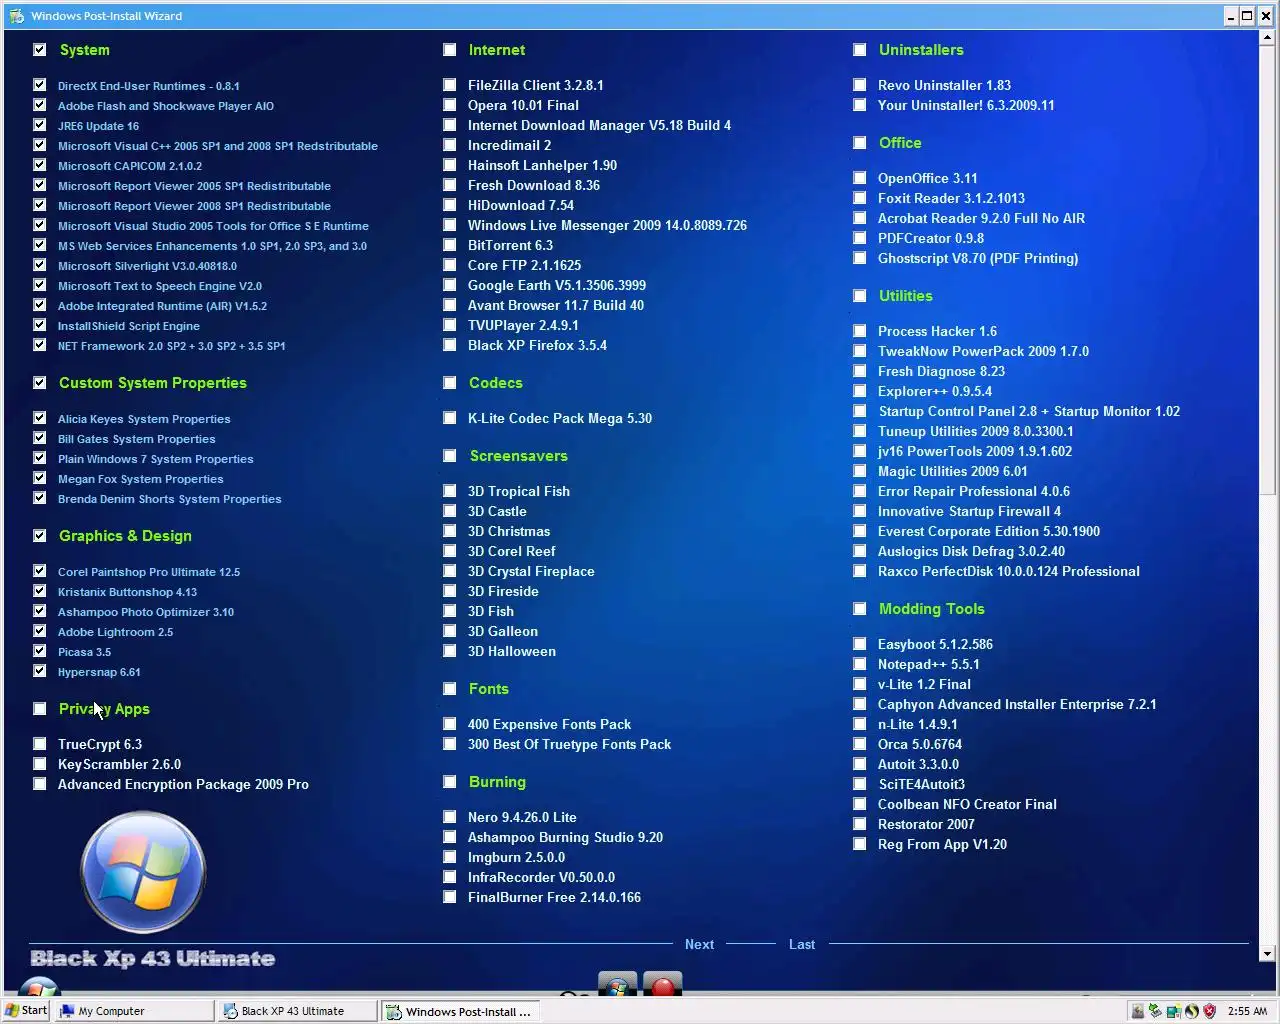Image resolution: width=1280 pixels, height=1024 pixels.
Task: Check the Burning category checkbox
Action: click(x=449, y=782)
